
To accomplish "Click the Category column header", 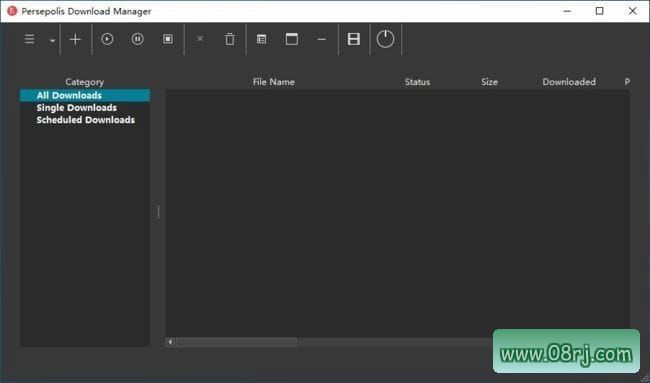I will 85,82.
